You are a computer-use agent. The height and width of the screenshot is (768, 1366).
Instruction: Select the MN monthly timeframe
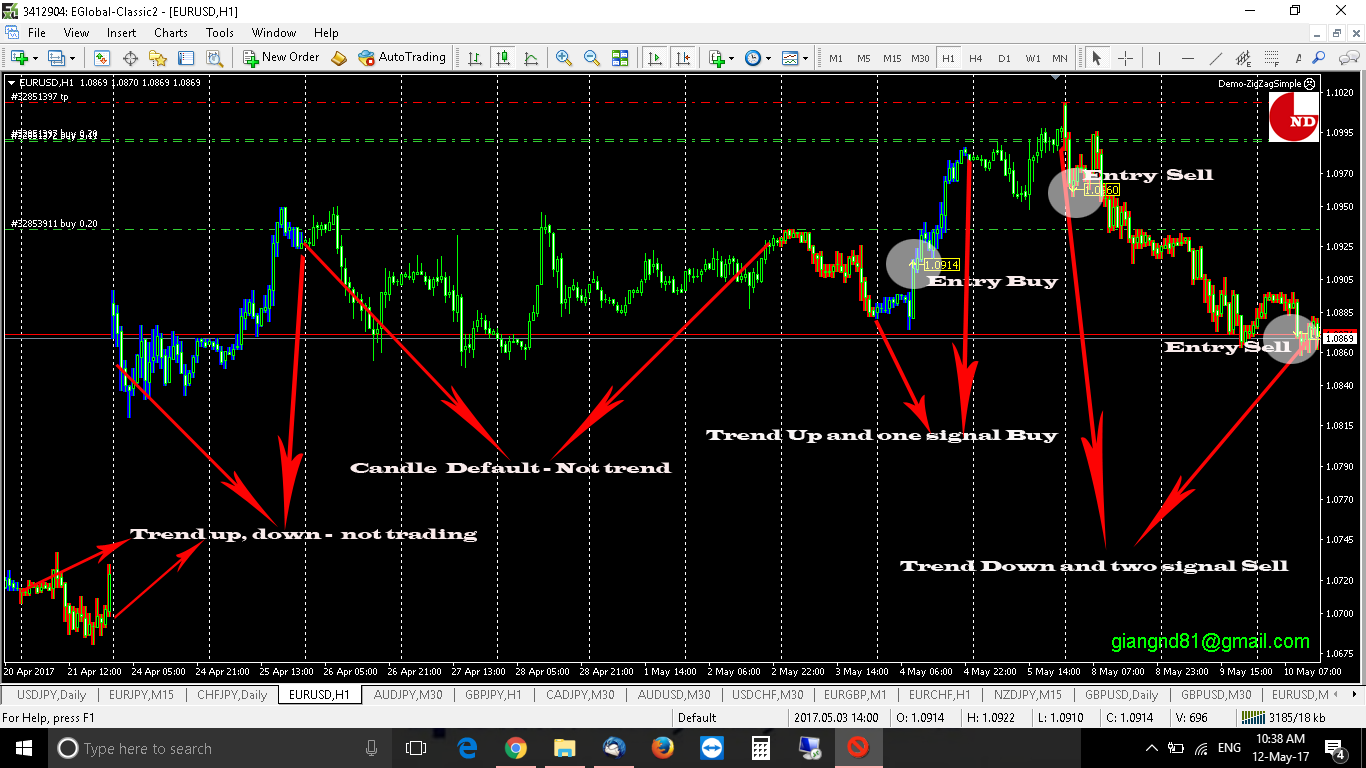[x=1060, y=58]
